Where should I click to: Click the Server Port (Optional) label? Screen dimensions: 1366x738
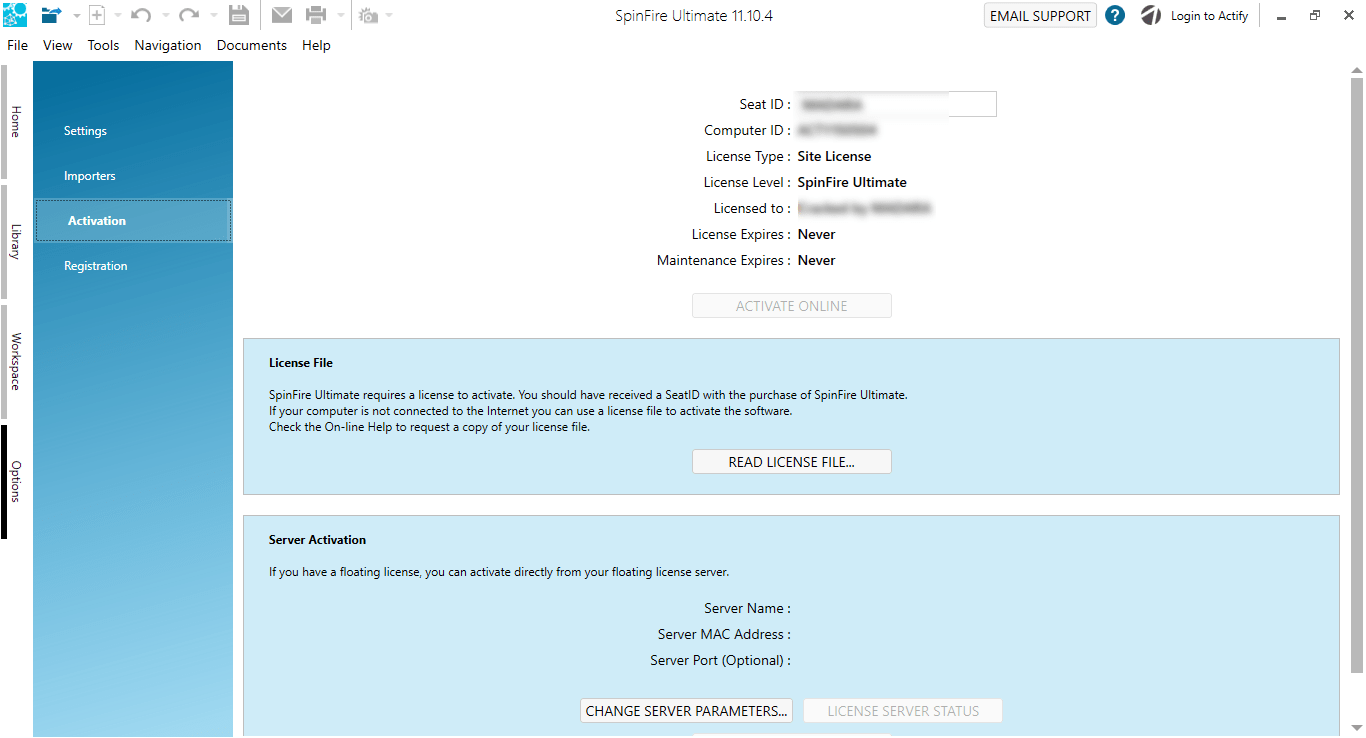[x=720, y=660]
